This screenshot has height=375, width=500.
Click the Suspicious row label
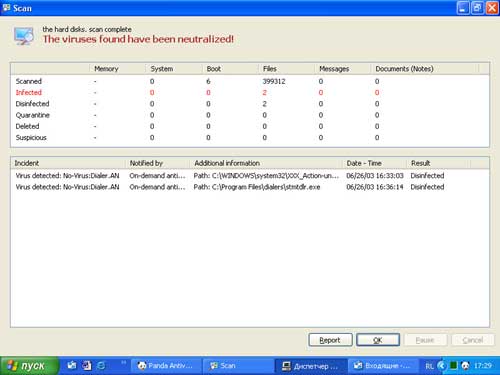point(31,138)
